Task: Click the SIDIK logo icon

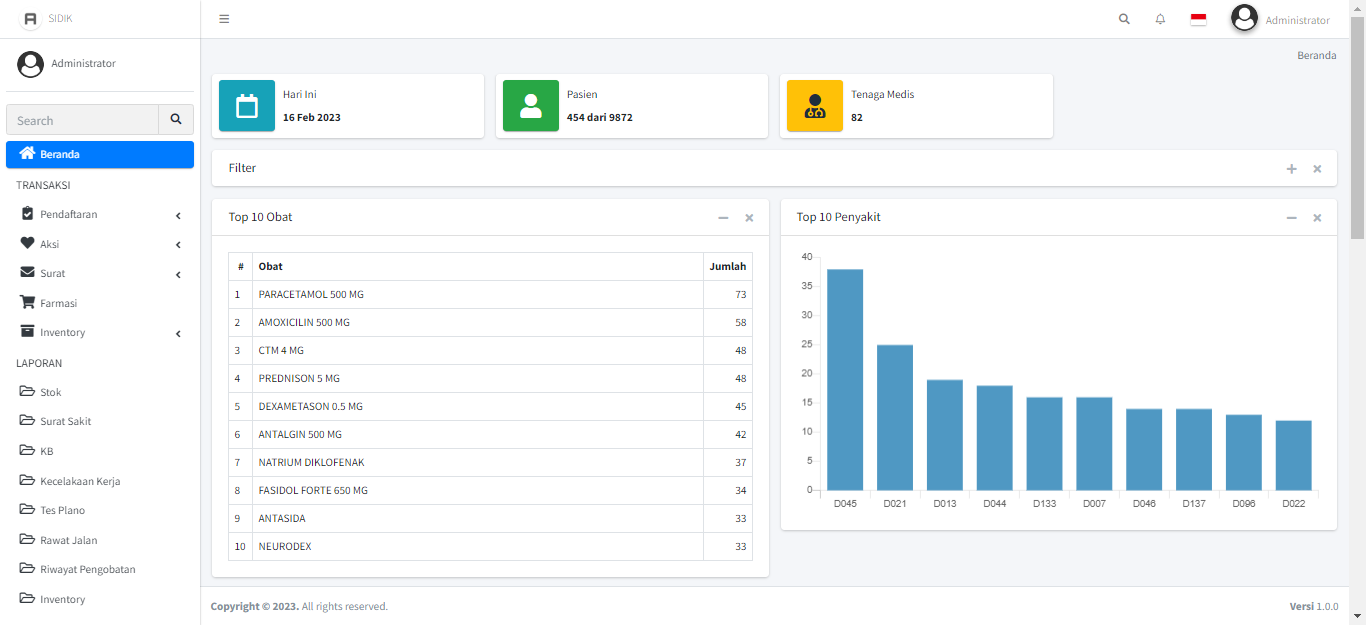Action: coord(31,19)
